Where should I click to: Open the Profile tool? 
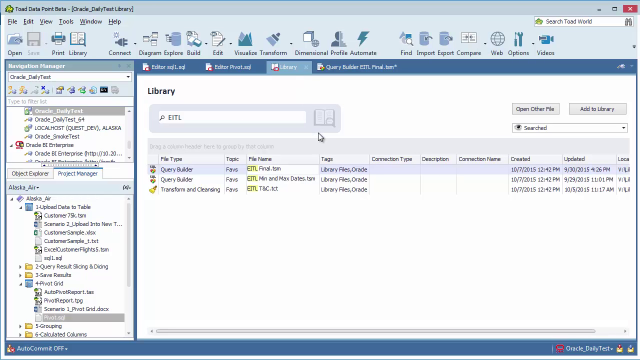click(x=339, y=44)
